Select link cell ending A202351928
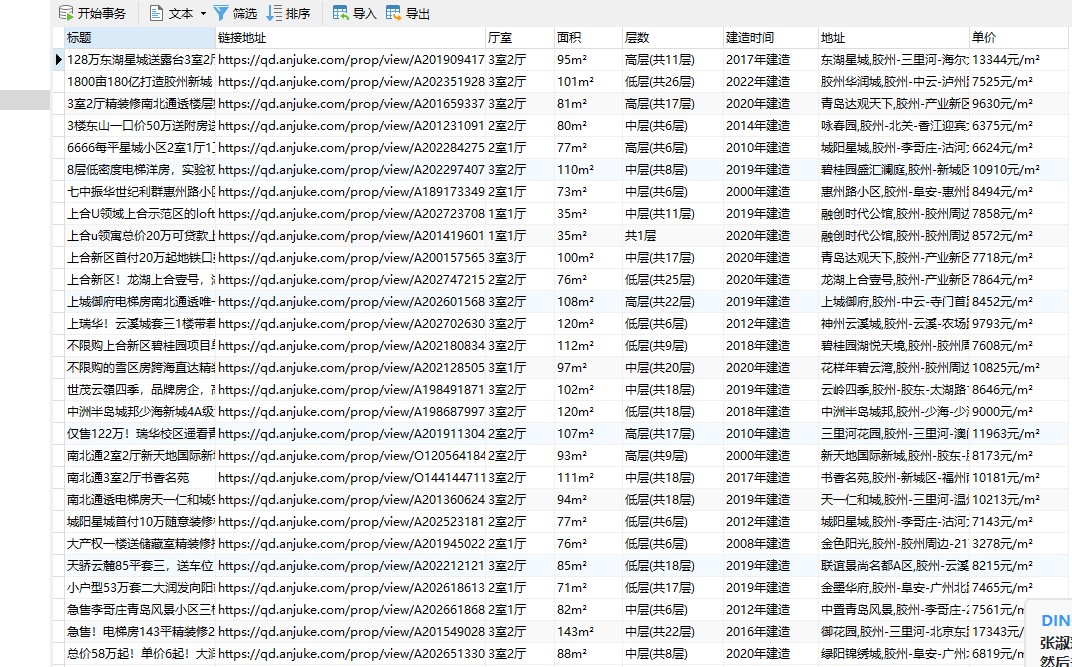Screen dimensions: 1072x667 [x=351, y=81]
